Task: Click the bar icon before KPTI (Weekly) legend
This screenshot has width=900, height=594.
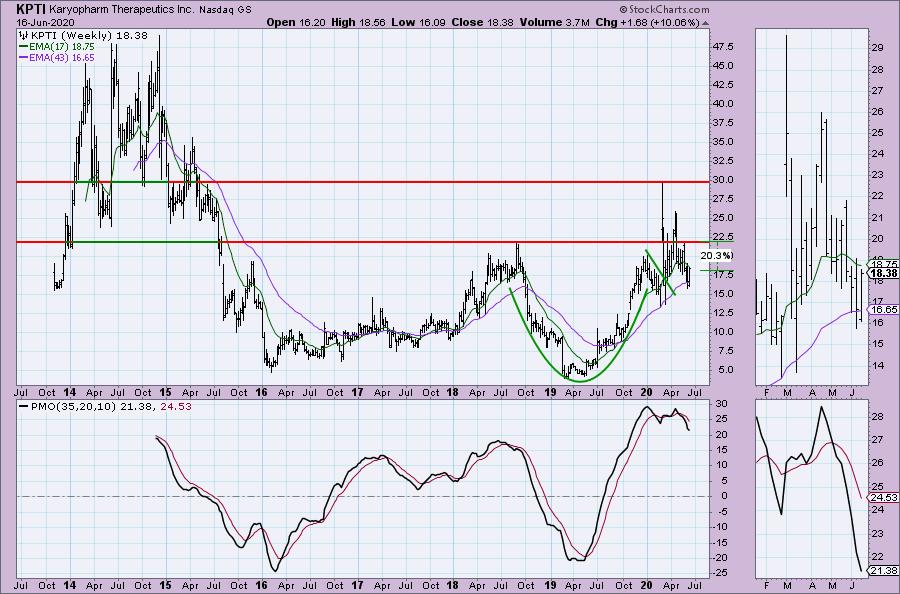Action: pos(25,36)
